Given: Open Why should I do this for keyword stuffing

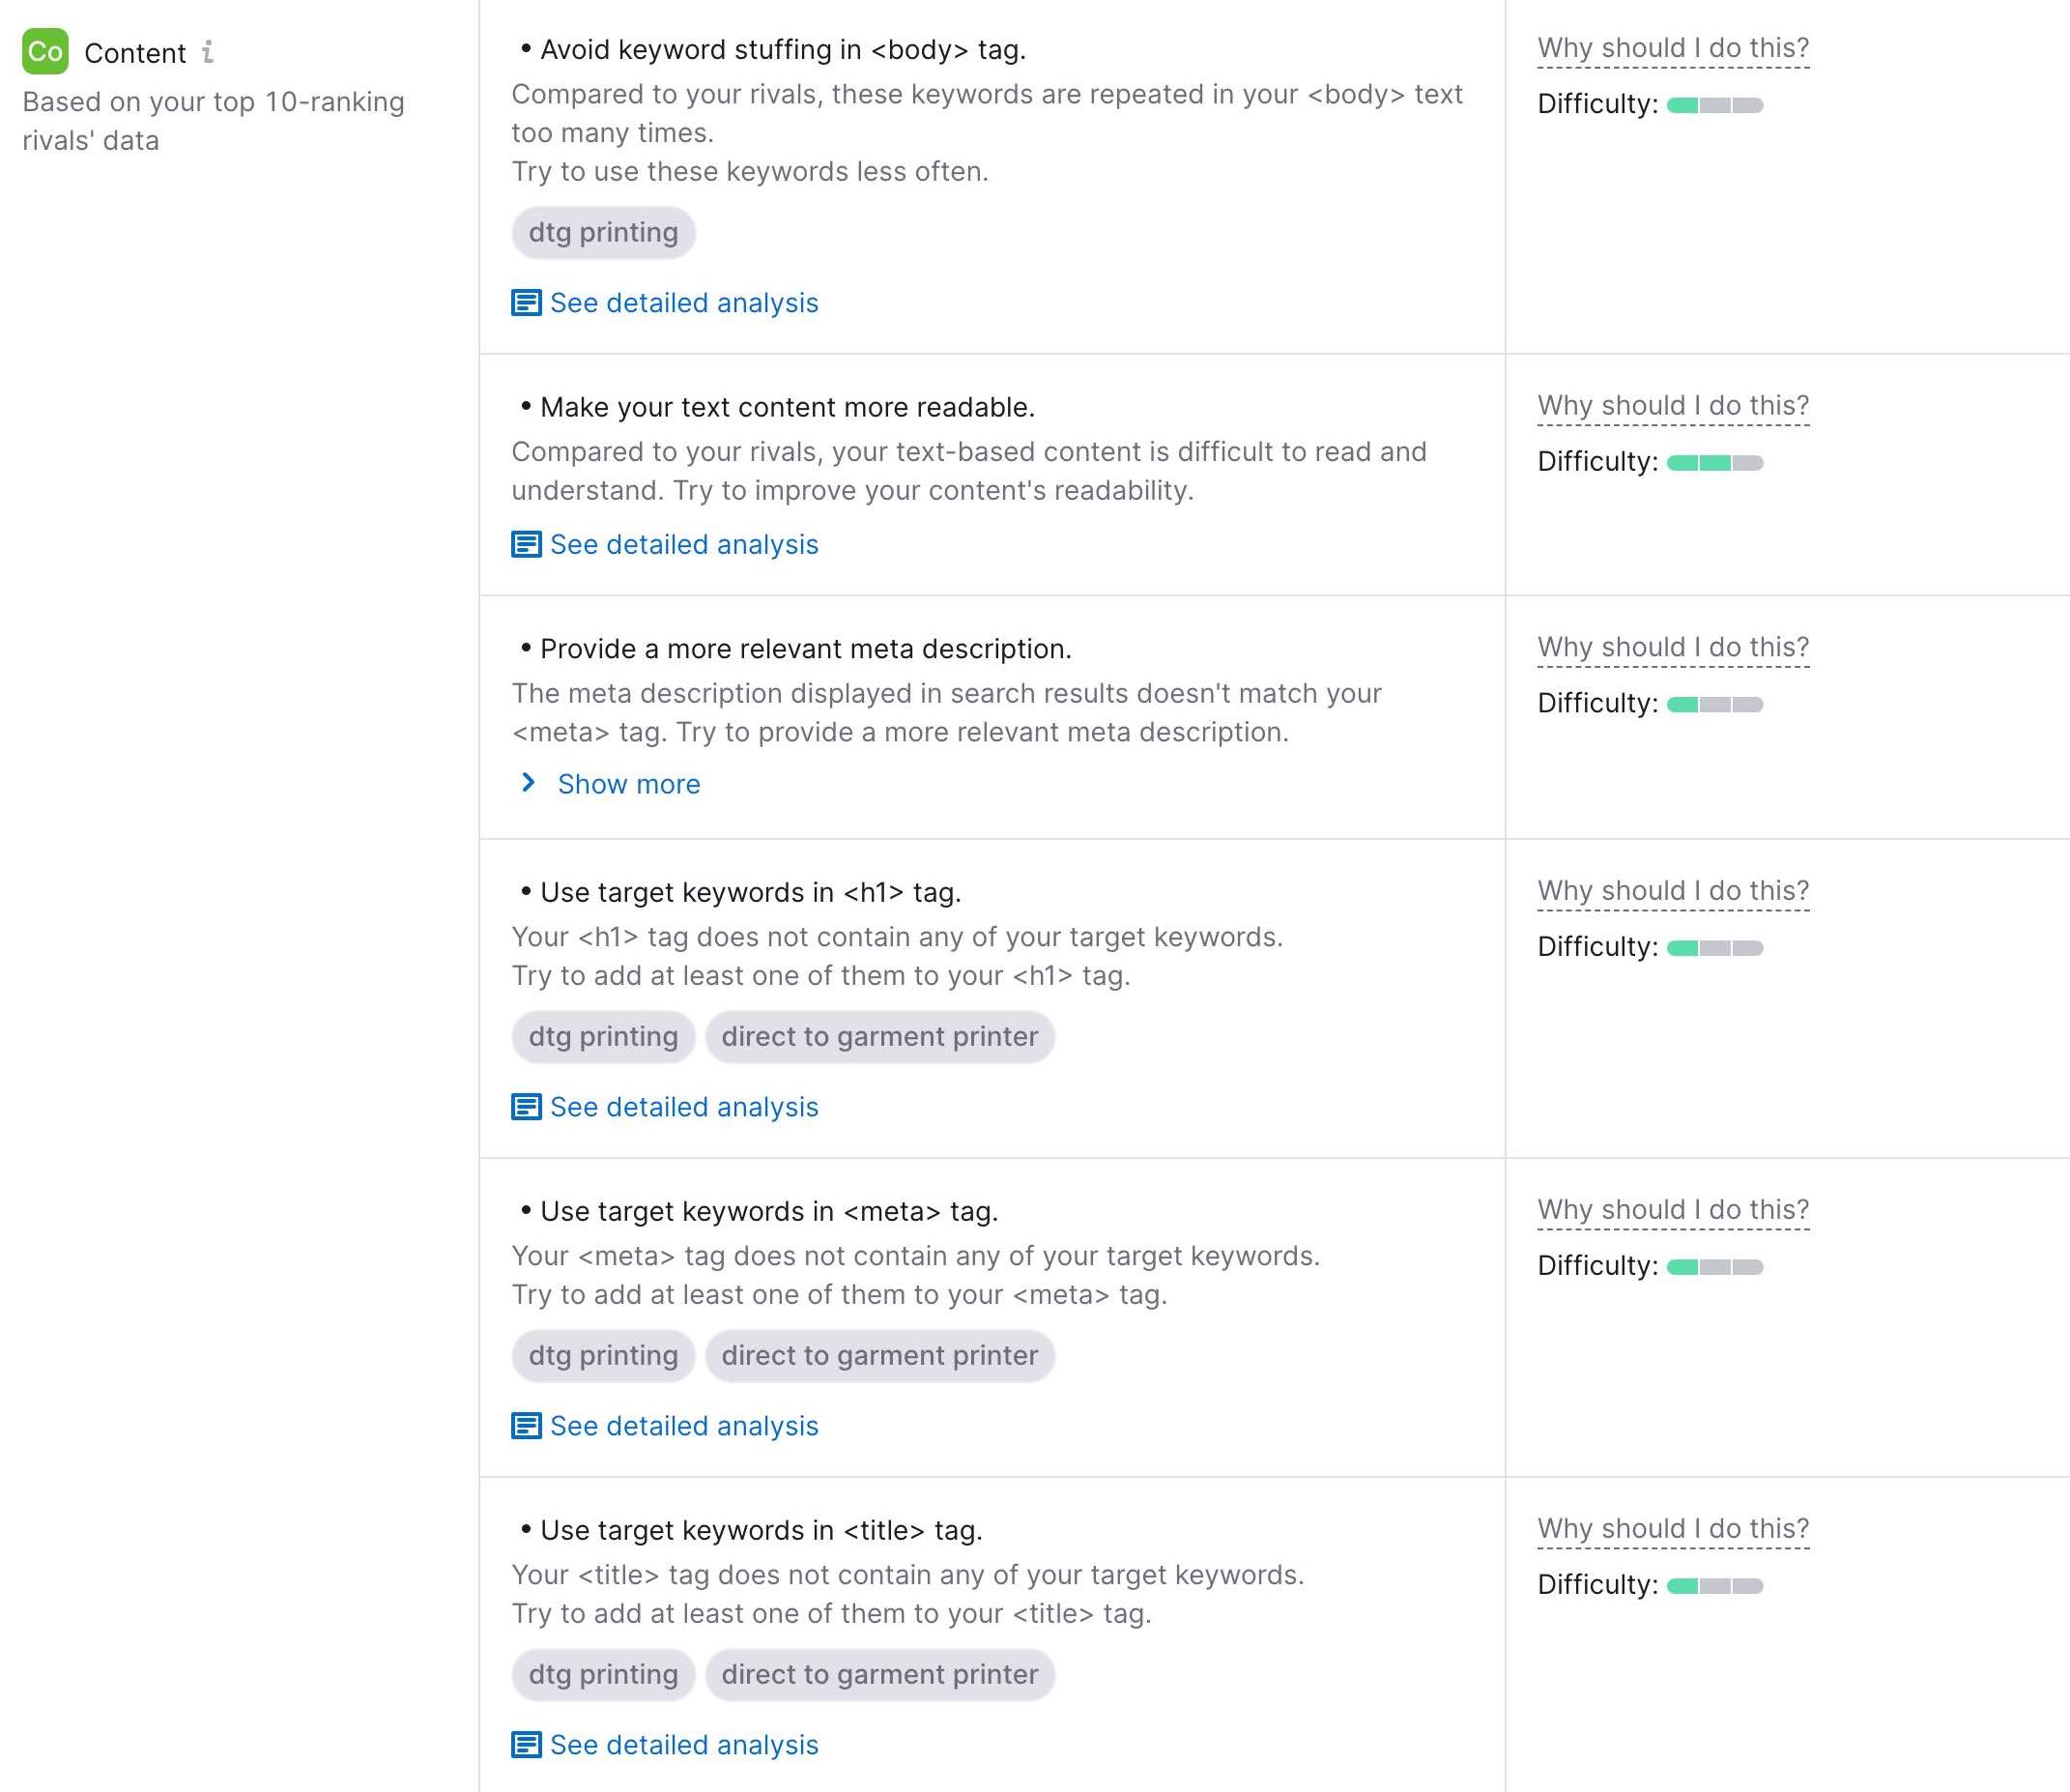Looking at the screenshot, I should 1673,48.
